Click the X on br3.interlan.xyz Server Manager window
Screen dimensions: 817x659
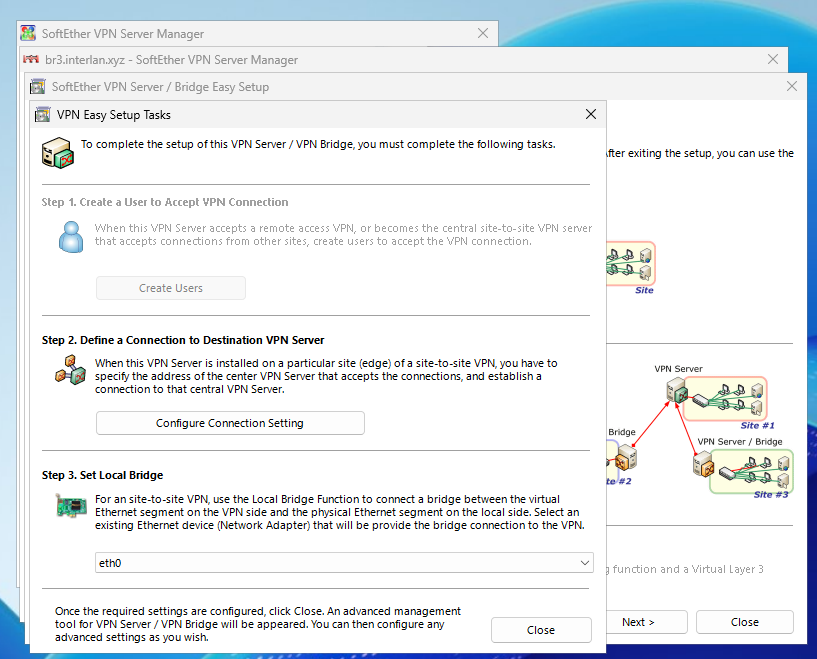773,59
